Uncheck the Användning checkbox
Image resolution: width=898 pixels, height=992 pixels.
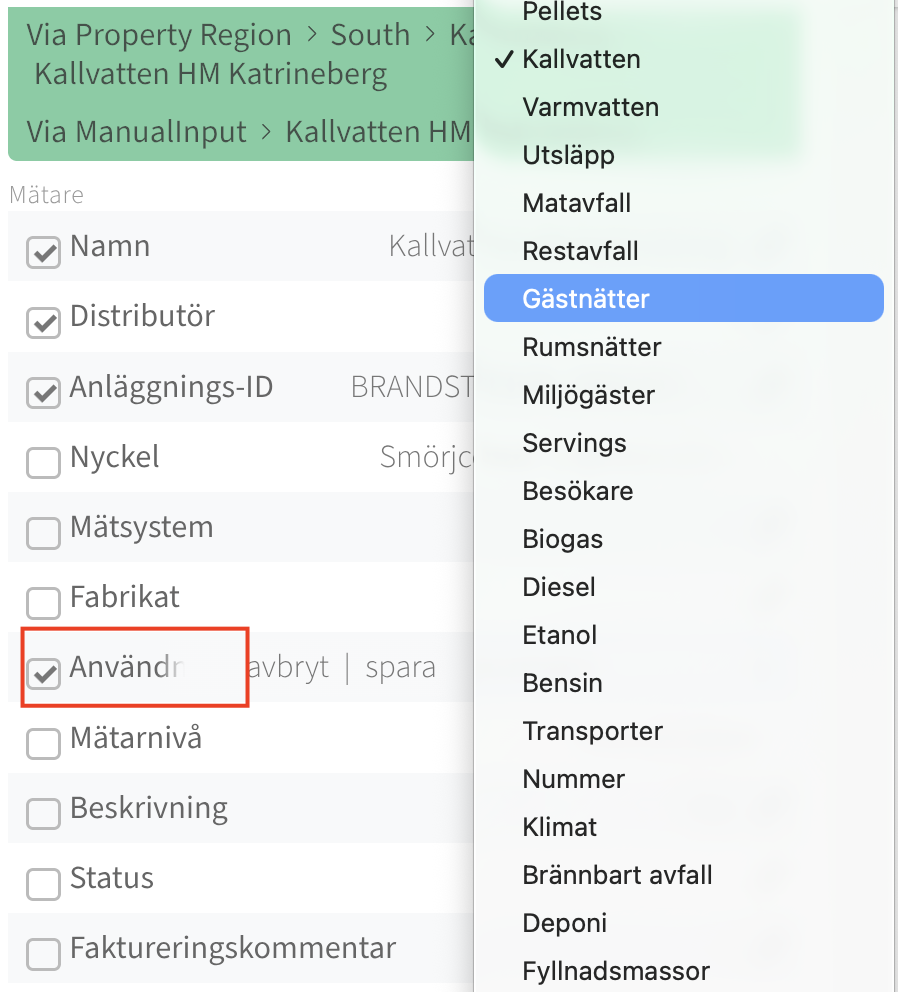pos(44,673)
